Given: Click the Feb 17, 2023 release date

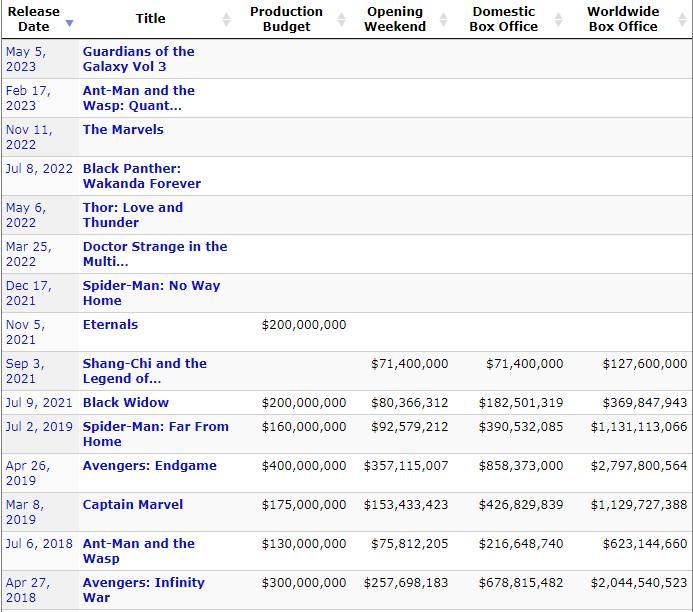Looking at the screenshot, I should click(28, 98).
